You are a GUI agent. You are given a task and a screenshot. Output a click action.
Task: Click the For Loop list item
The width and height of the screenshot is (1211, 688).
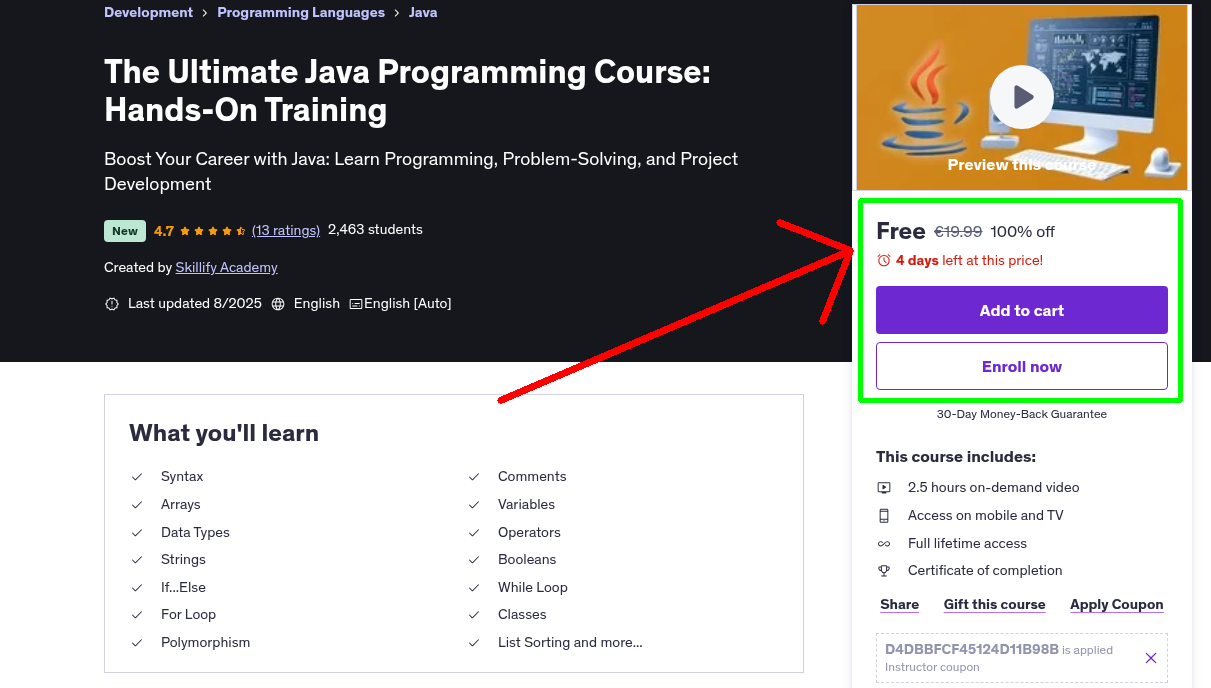point(188,615)
